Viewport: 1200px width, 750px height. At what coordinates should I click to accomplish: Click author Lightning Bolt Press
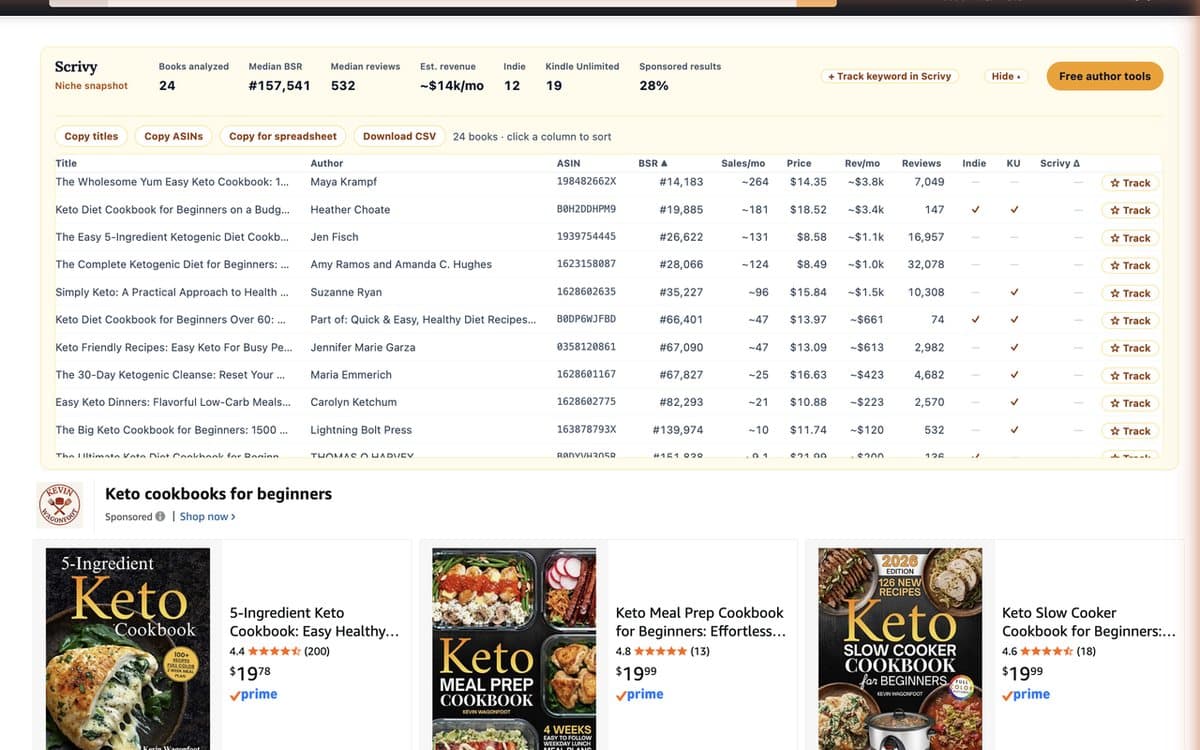coord(361,430)
